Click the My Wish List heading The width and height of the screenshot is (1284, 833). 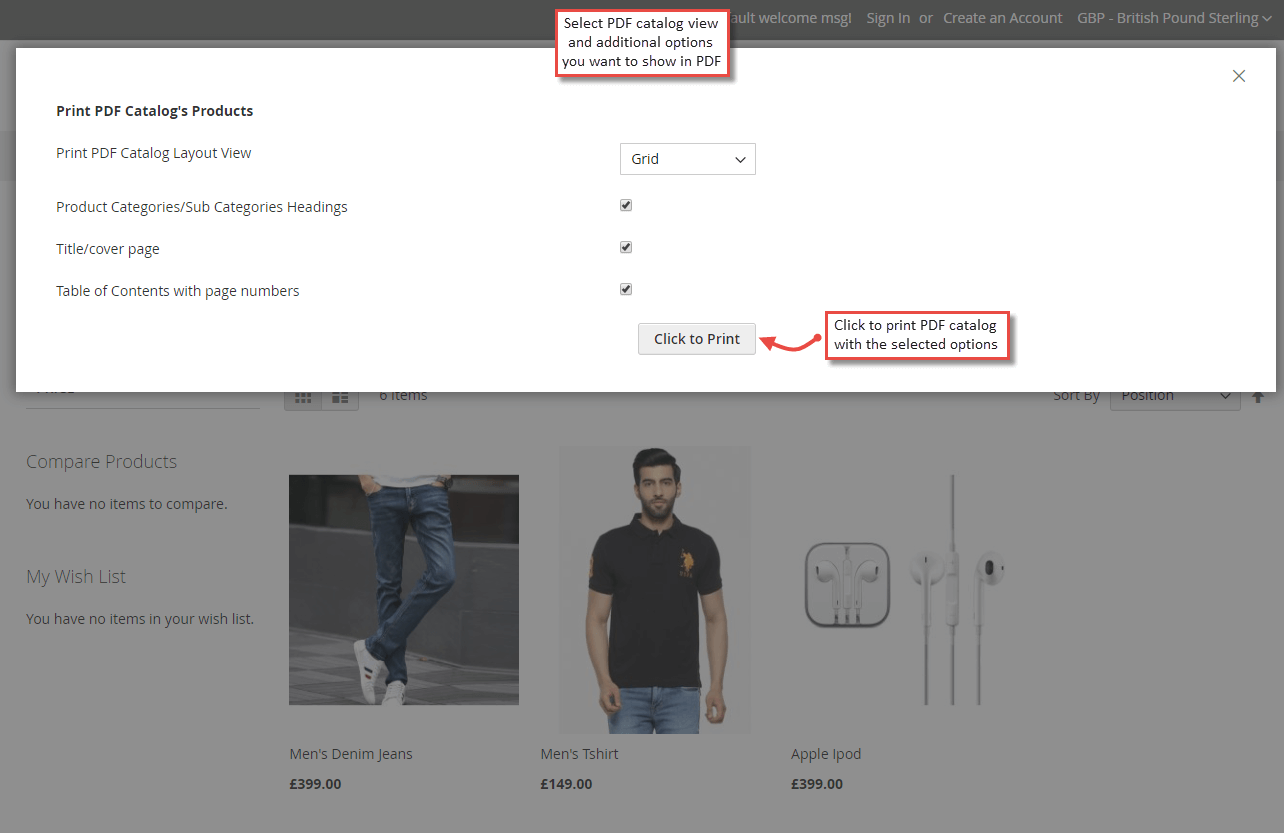point(75,577)
